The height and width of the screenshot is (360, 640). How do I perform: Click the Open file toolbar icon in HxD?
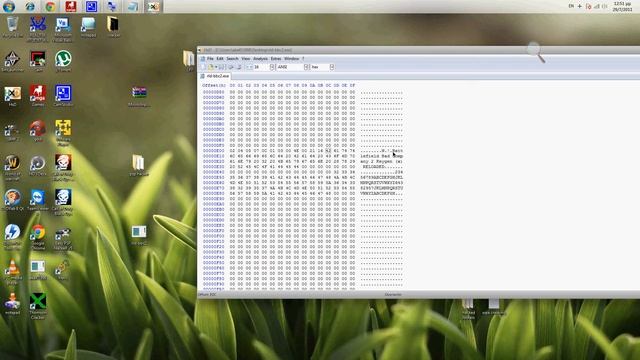click(x=211, y=67)
